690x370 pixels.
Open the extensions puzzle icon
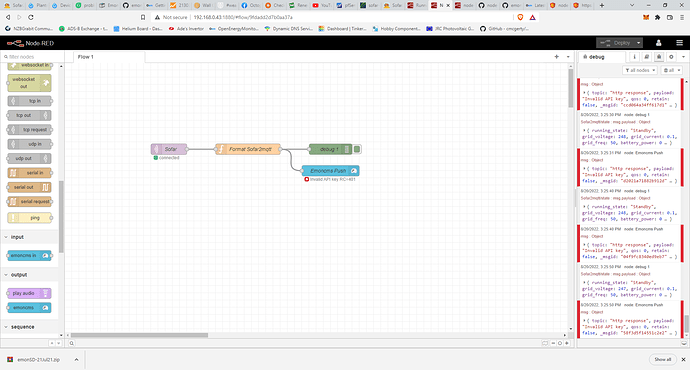(657, 17)
